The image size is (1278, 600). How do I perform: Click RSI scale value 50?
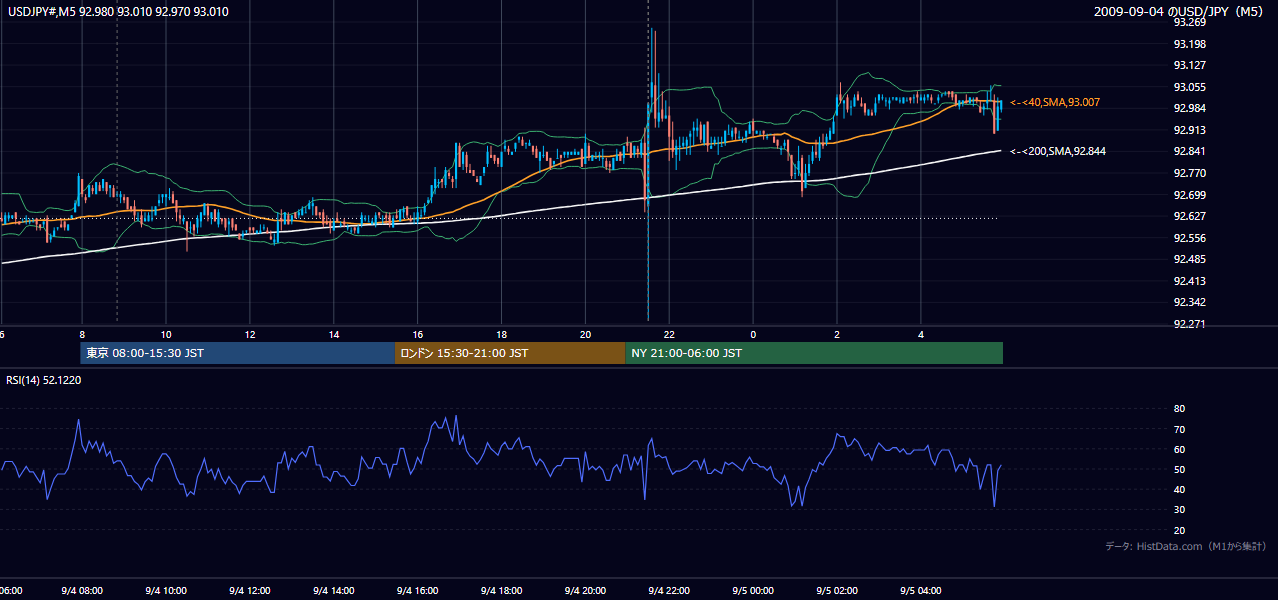click(1179, 469)
